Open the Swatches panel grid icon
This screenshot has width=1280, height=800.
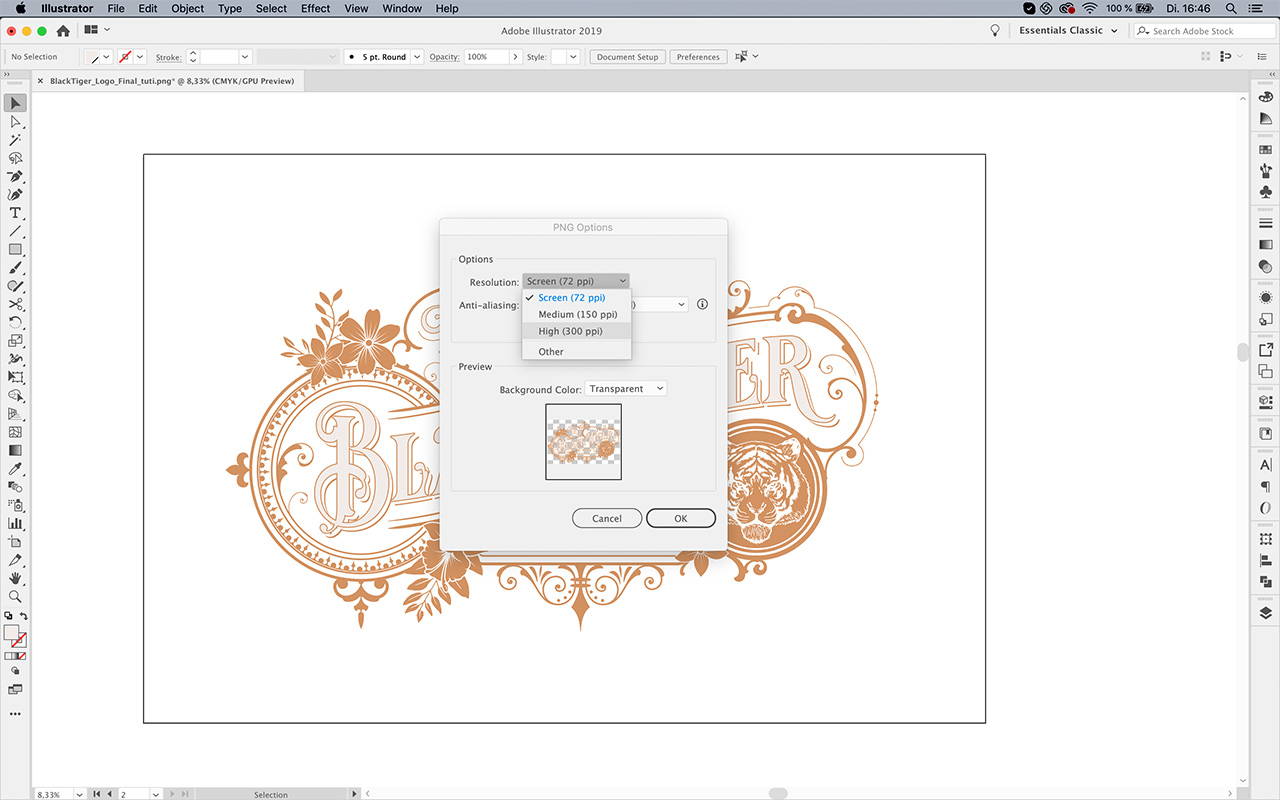pos(1265,149)
